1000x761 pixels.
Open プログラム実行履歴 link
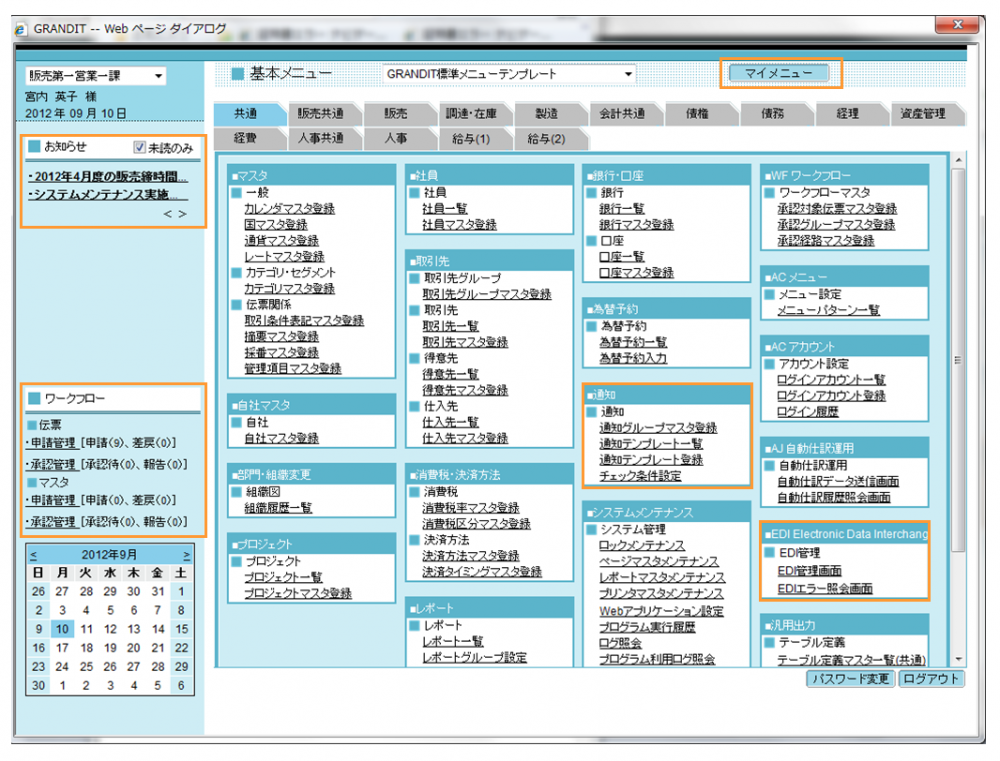tap(647, 627)
